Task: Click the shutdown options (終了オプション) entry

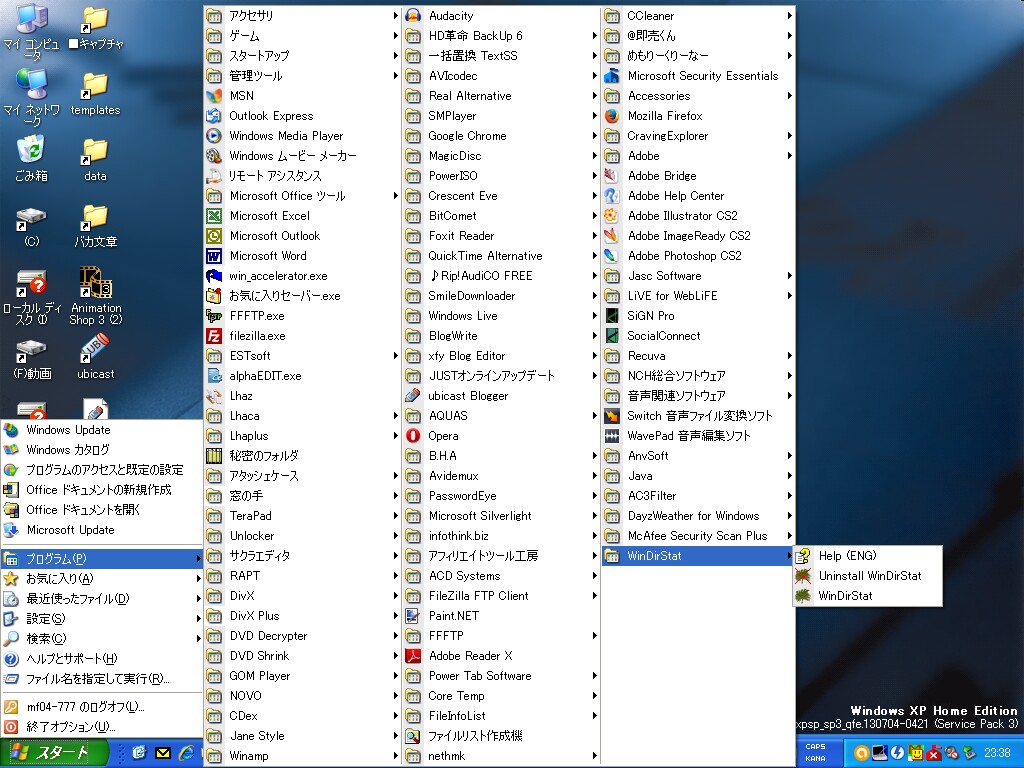Action: pos(101,726)
